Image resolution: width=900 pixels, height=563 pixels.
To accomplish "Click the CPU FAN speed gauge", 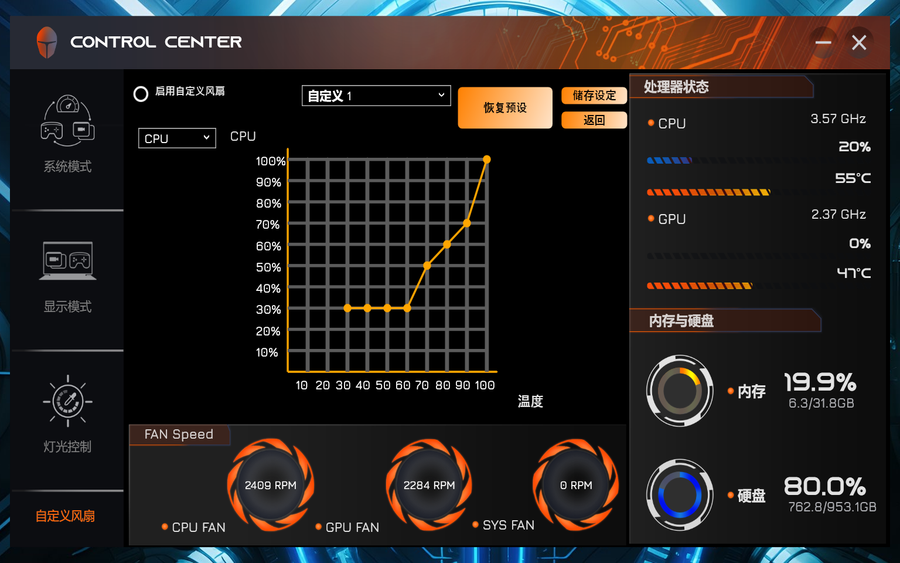I will [271, 485].
